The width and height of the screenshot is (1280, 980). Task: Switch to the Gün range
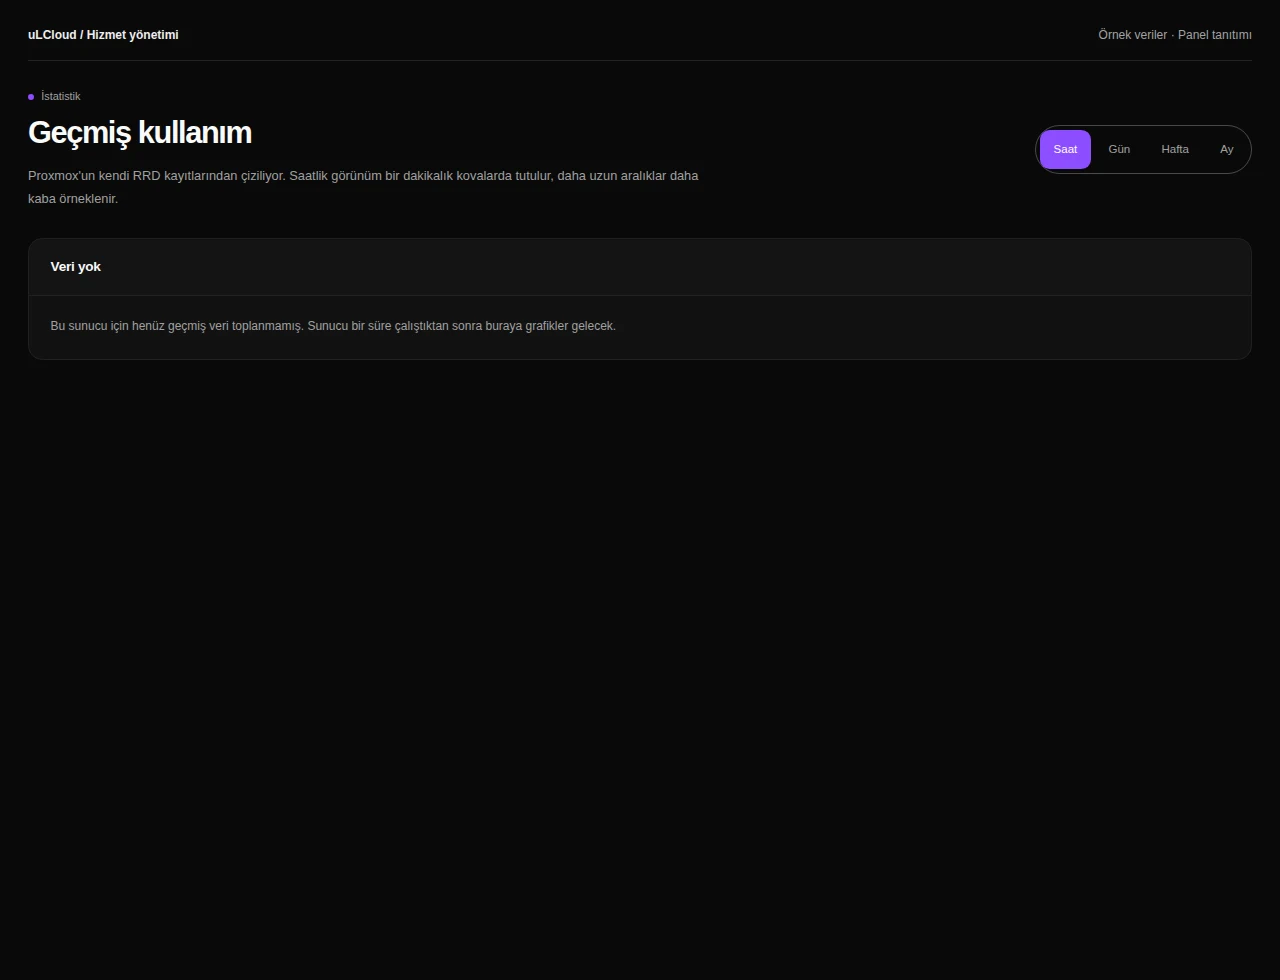click(1119, 149)
